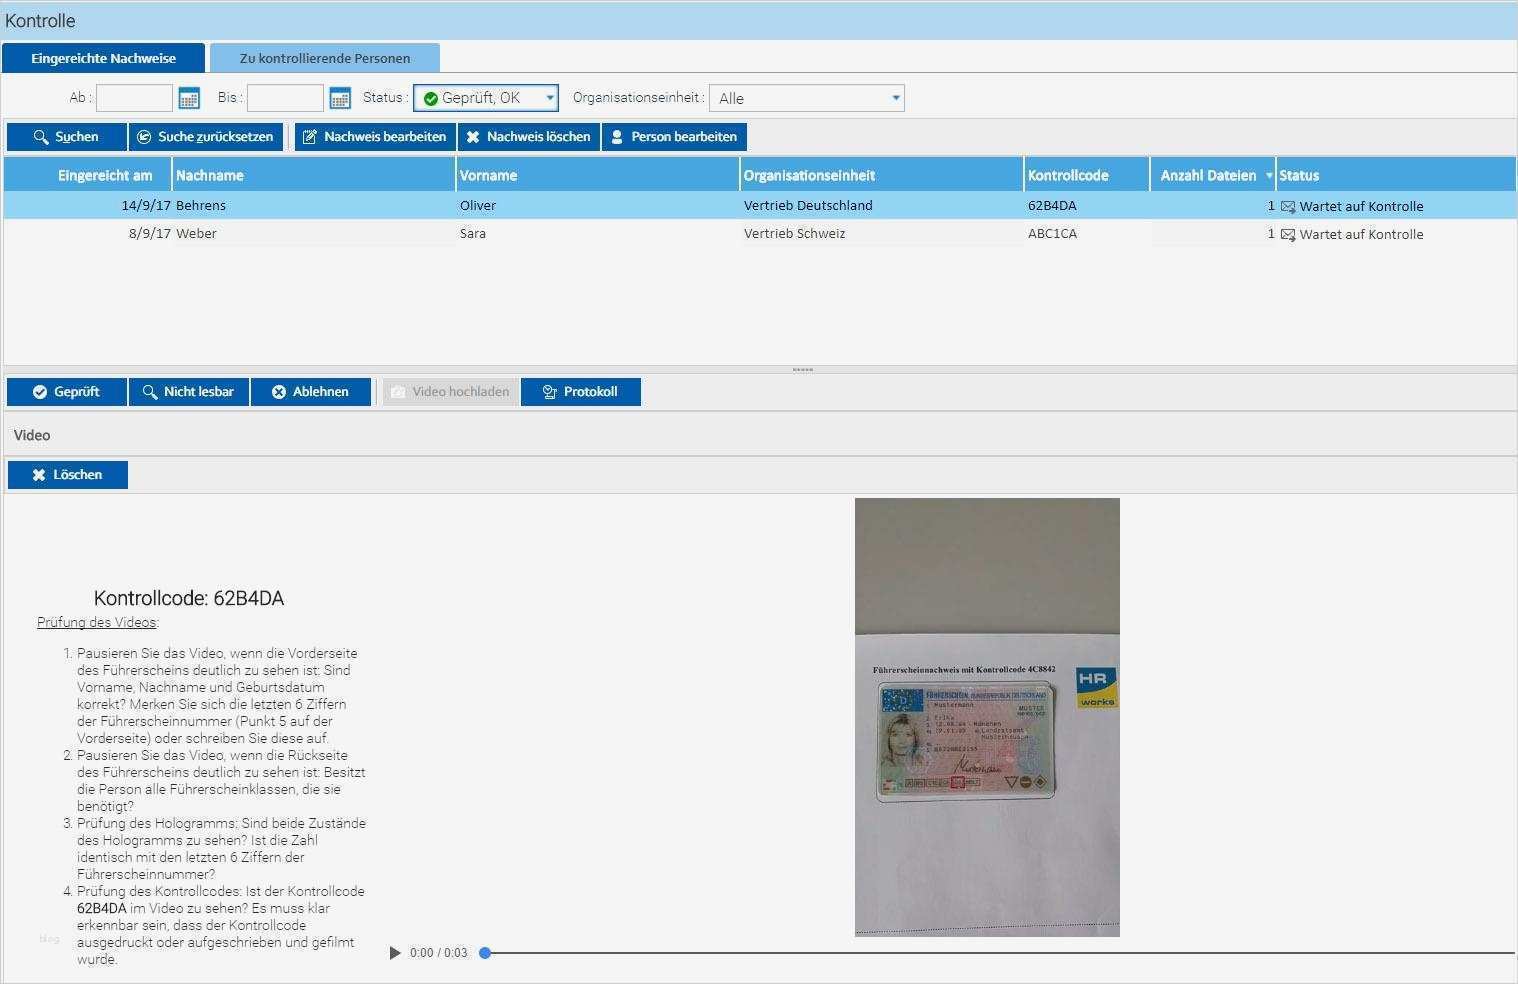
Task: Click Suche zurücksetzen to reset search
Action: click(206, 137)
